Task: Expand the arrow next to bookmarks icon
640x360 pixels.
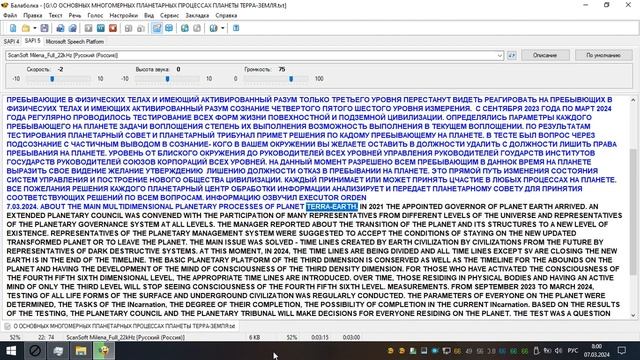Action: pos(222,28)
